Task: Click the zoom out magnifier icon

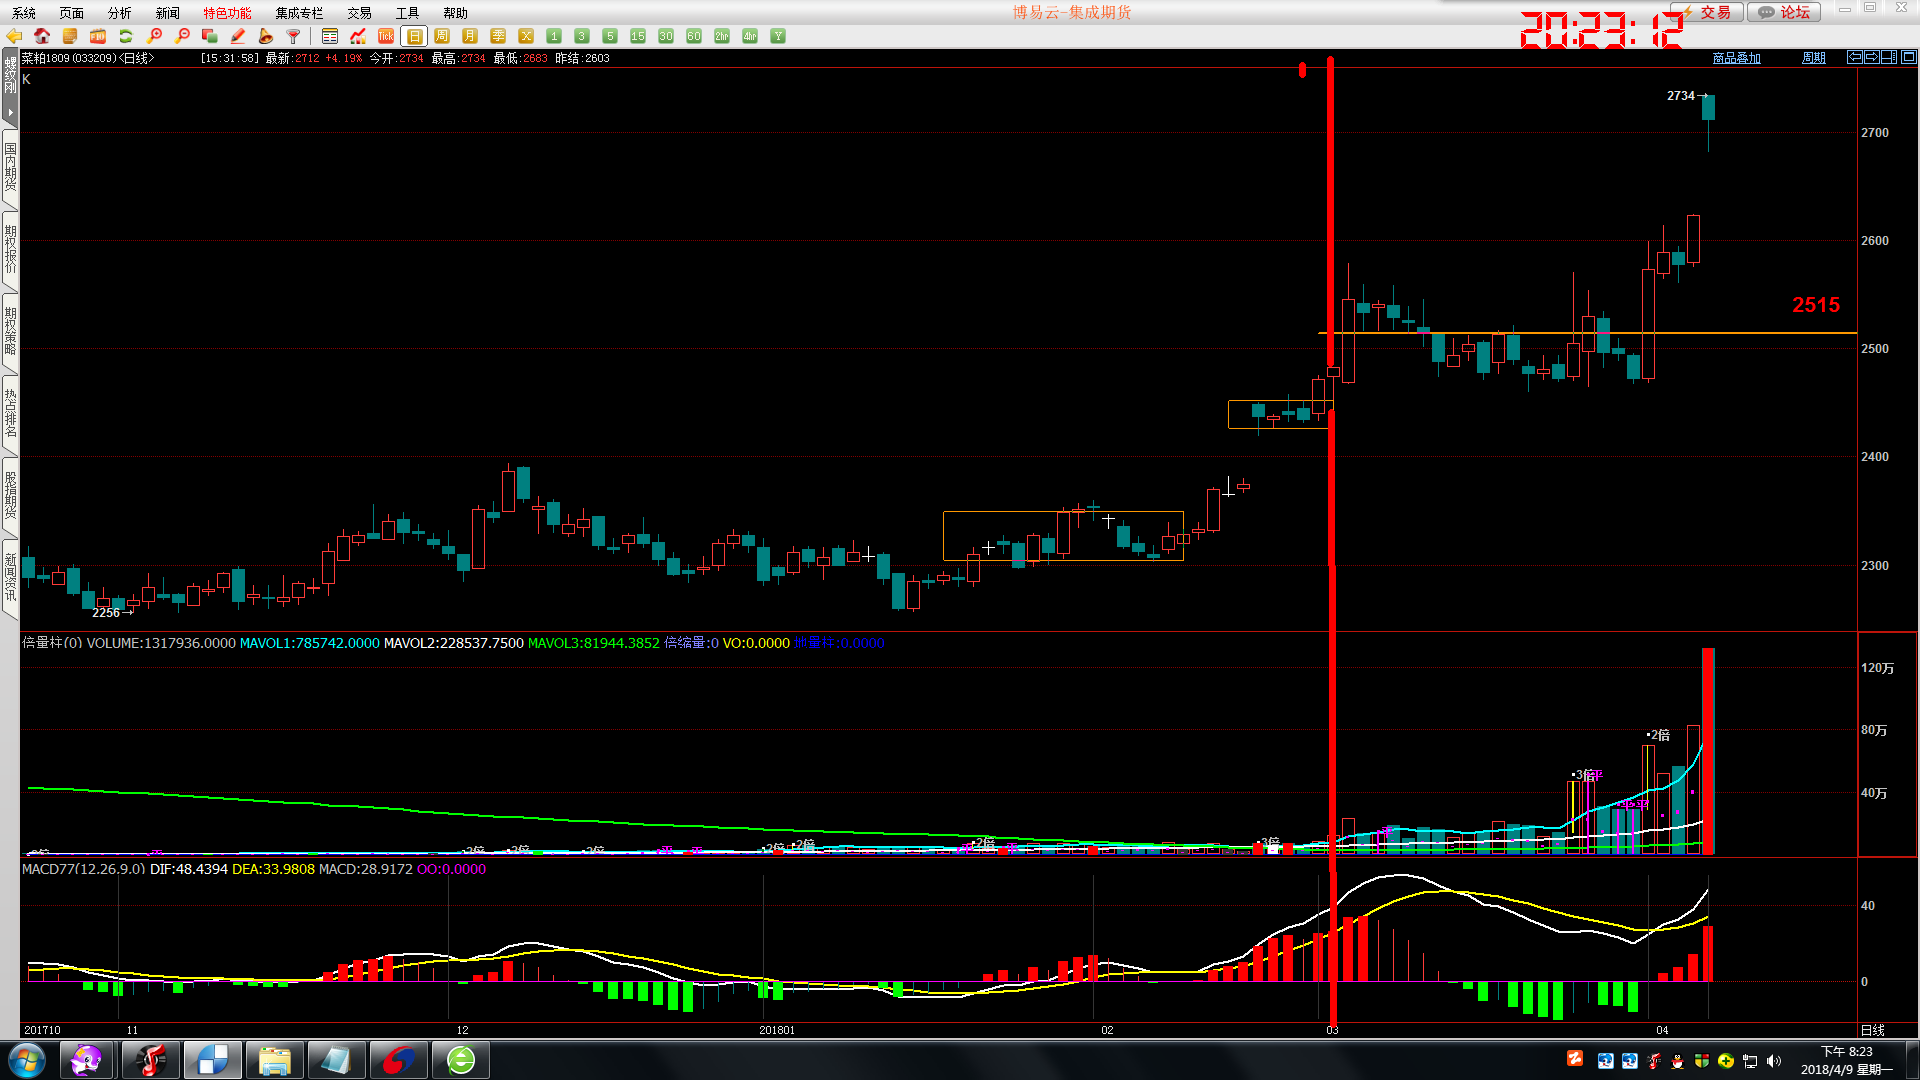Action: point(182,36)
